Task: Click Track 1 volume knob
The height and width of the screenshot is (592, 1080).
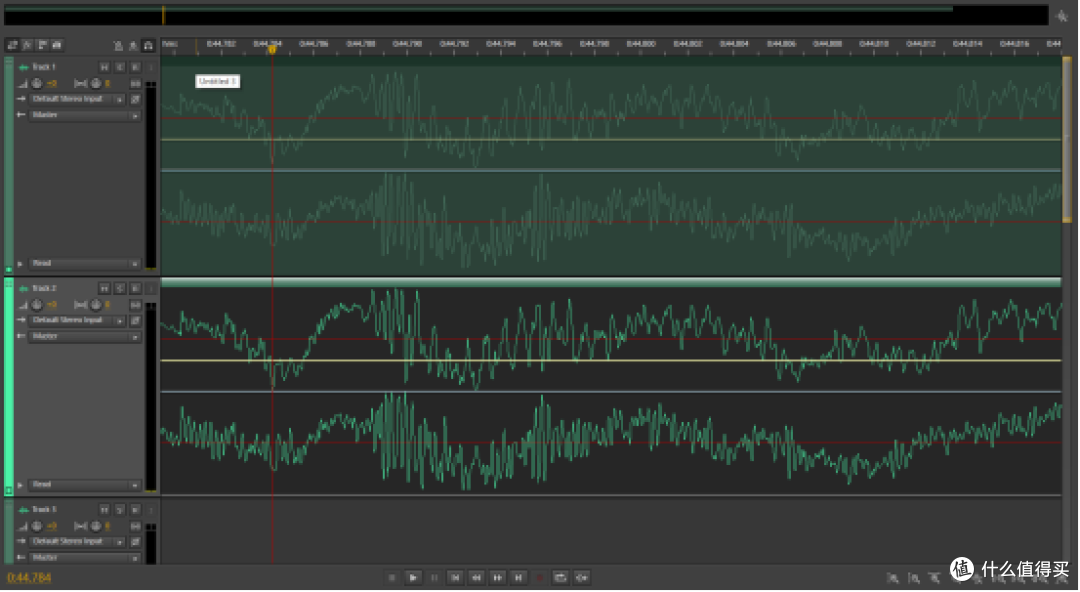Action: tap(37, 83)
